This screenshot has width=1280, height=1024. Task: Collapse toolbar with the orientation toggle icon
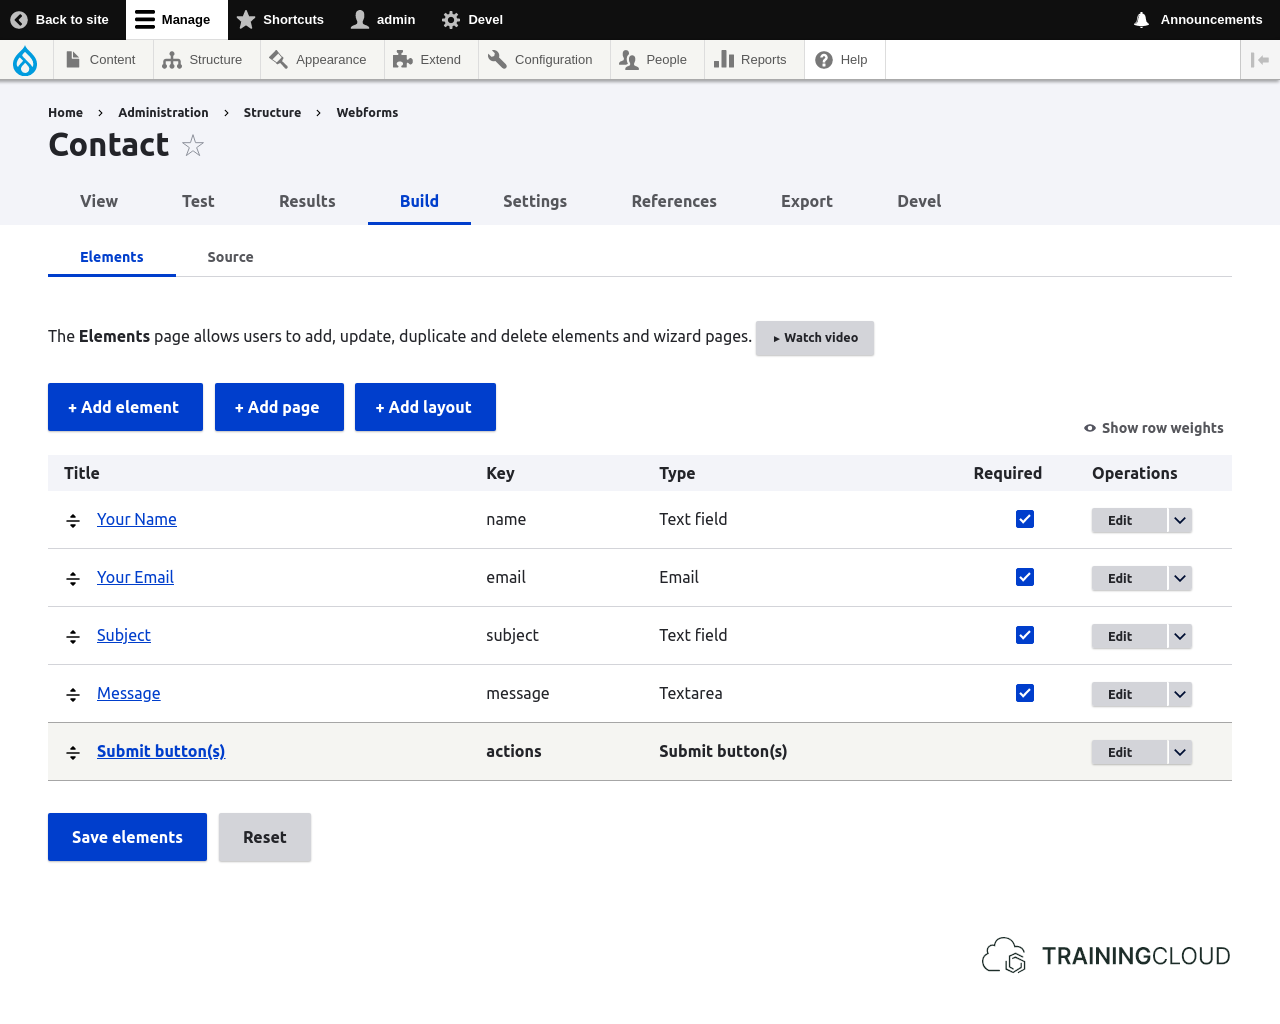[x=1260, y=60]
